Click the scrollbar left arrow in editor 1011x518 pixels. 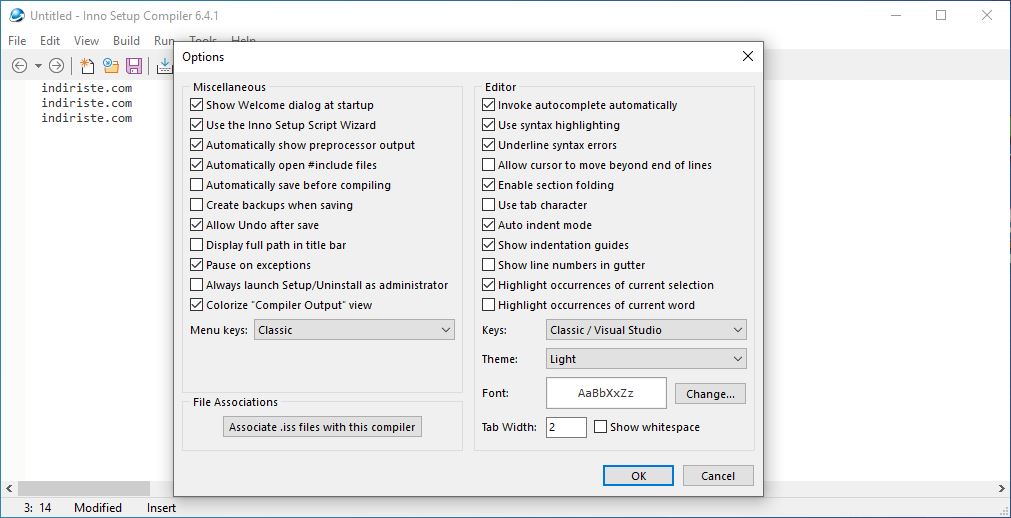click(8, 488)
